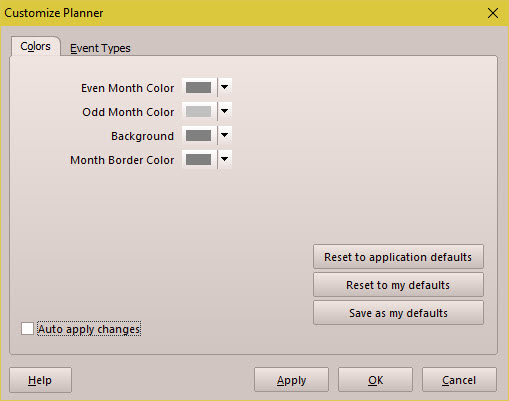Expand the Even Month Color dropdown arrow
Screen dimensions: 509x401
225,88
